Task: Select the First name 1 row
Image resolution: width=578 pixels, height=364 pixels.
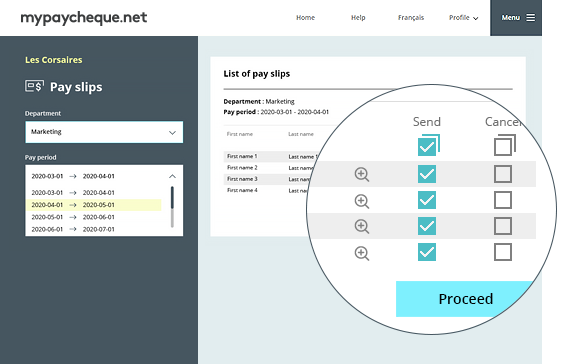Action: pos(271,156)
